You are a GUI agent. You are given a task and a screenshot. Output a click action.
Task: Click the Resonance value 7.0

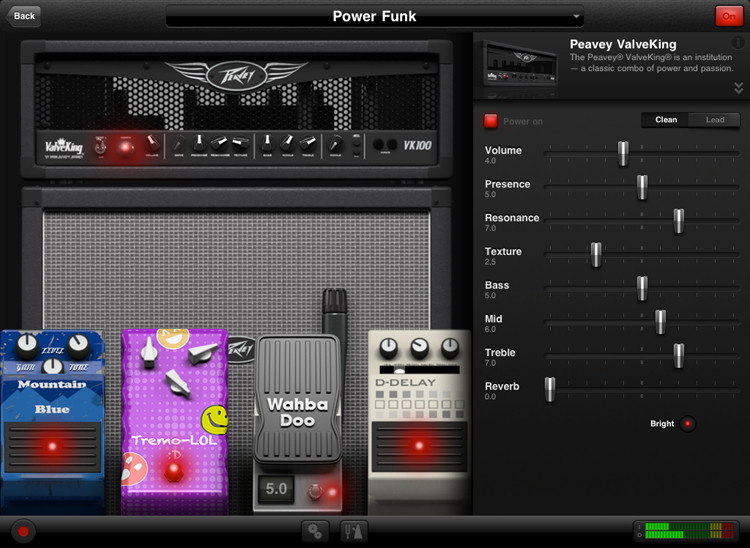click(x=490, y=228)
